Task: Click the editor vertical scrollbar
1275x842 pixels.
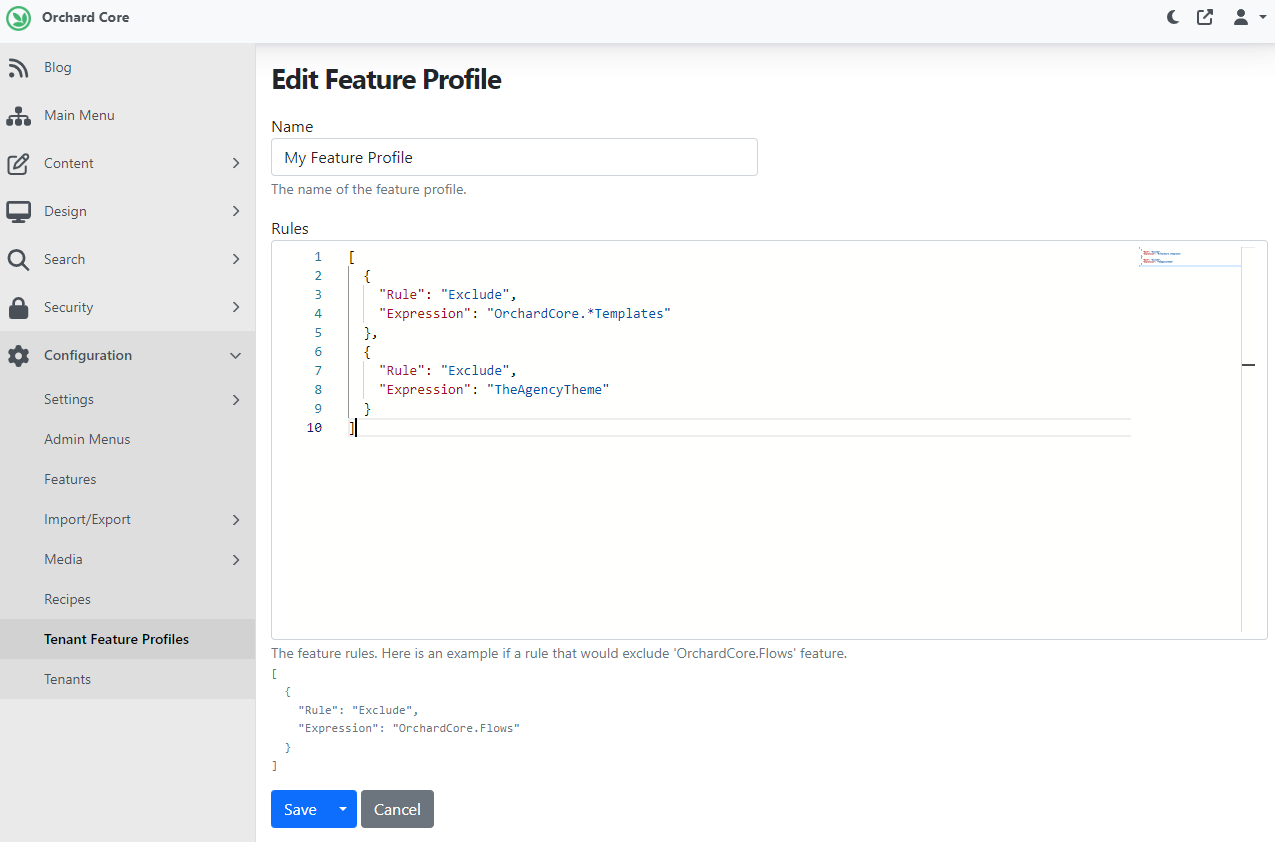Action: (x=1248, y=439)
